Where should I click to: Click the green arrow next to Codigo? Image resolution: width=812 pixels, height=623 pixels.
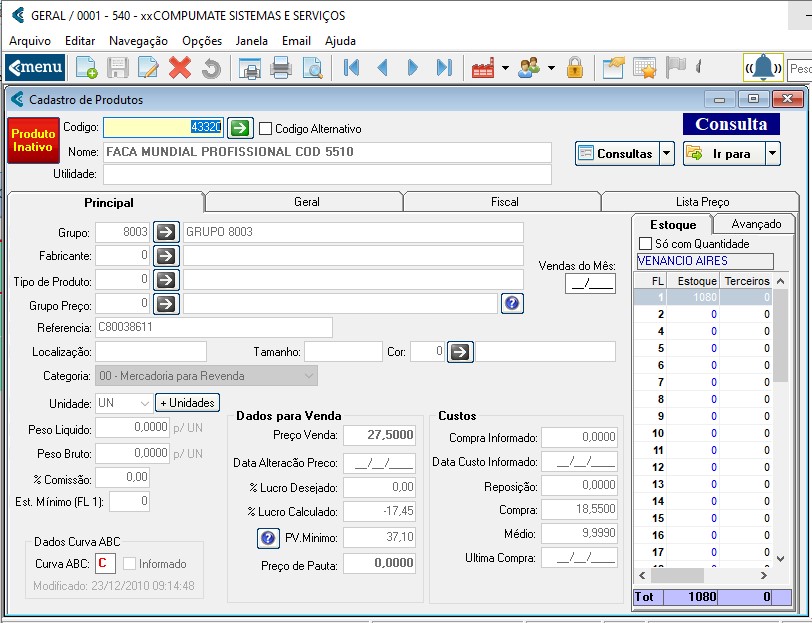pos(240,127)
